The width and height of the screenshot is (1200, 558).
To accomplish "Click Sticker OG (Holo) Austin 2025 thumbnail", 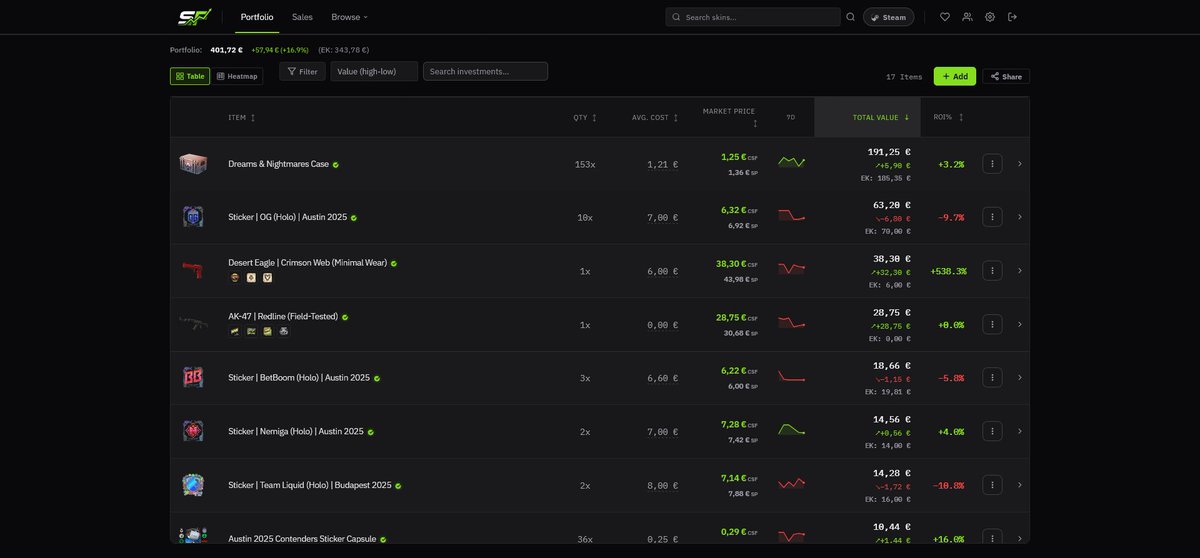I will pyautogui.click(x=193, y=217).
